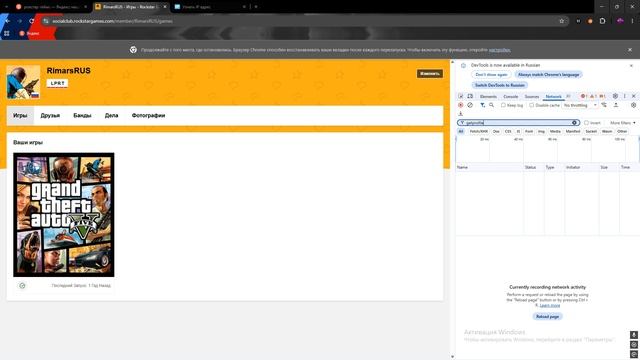Open network search magnifier

point(491,105)
